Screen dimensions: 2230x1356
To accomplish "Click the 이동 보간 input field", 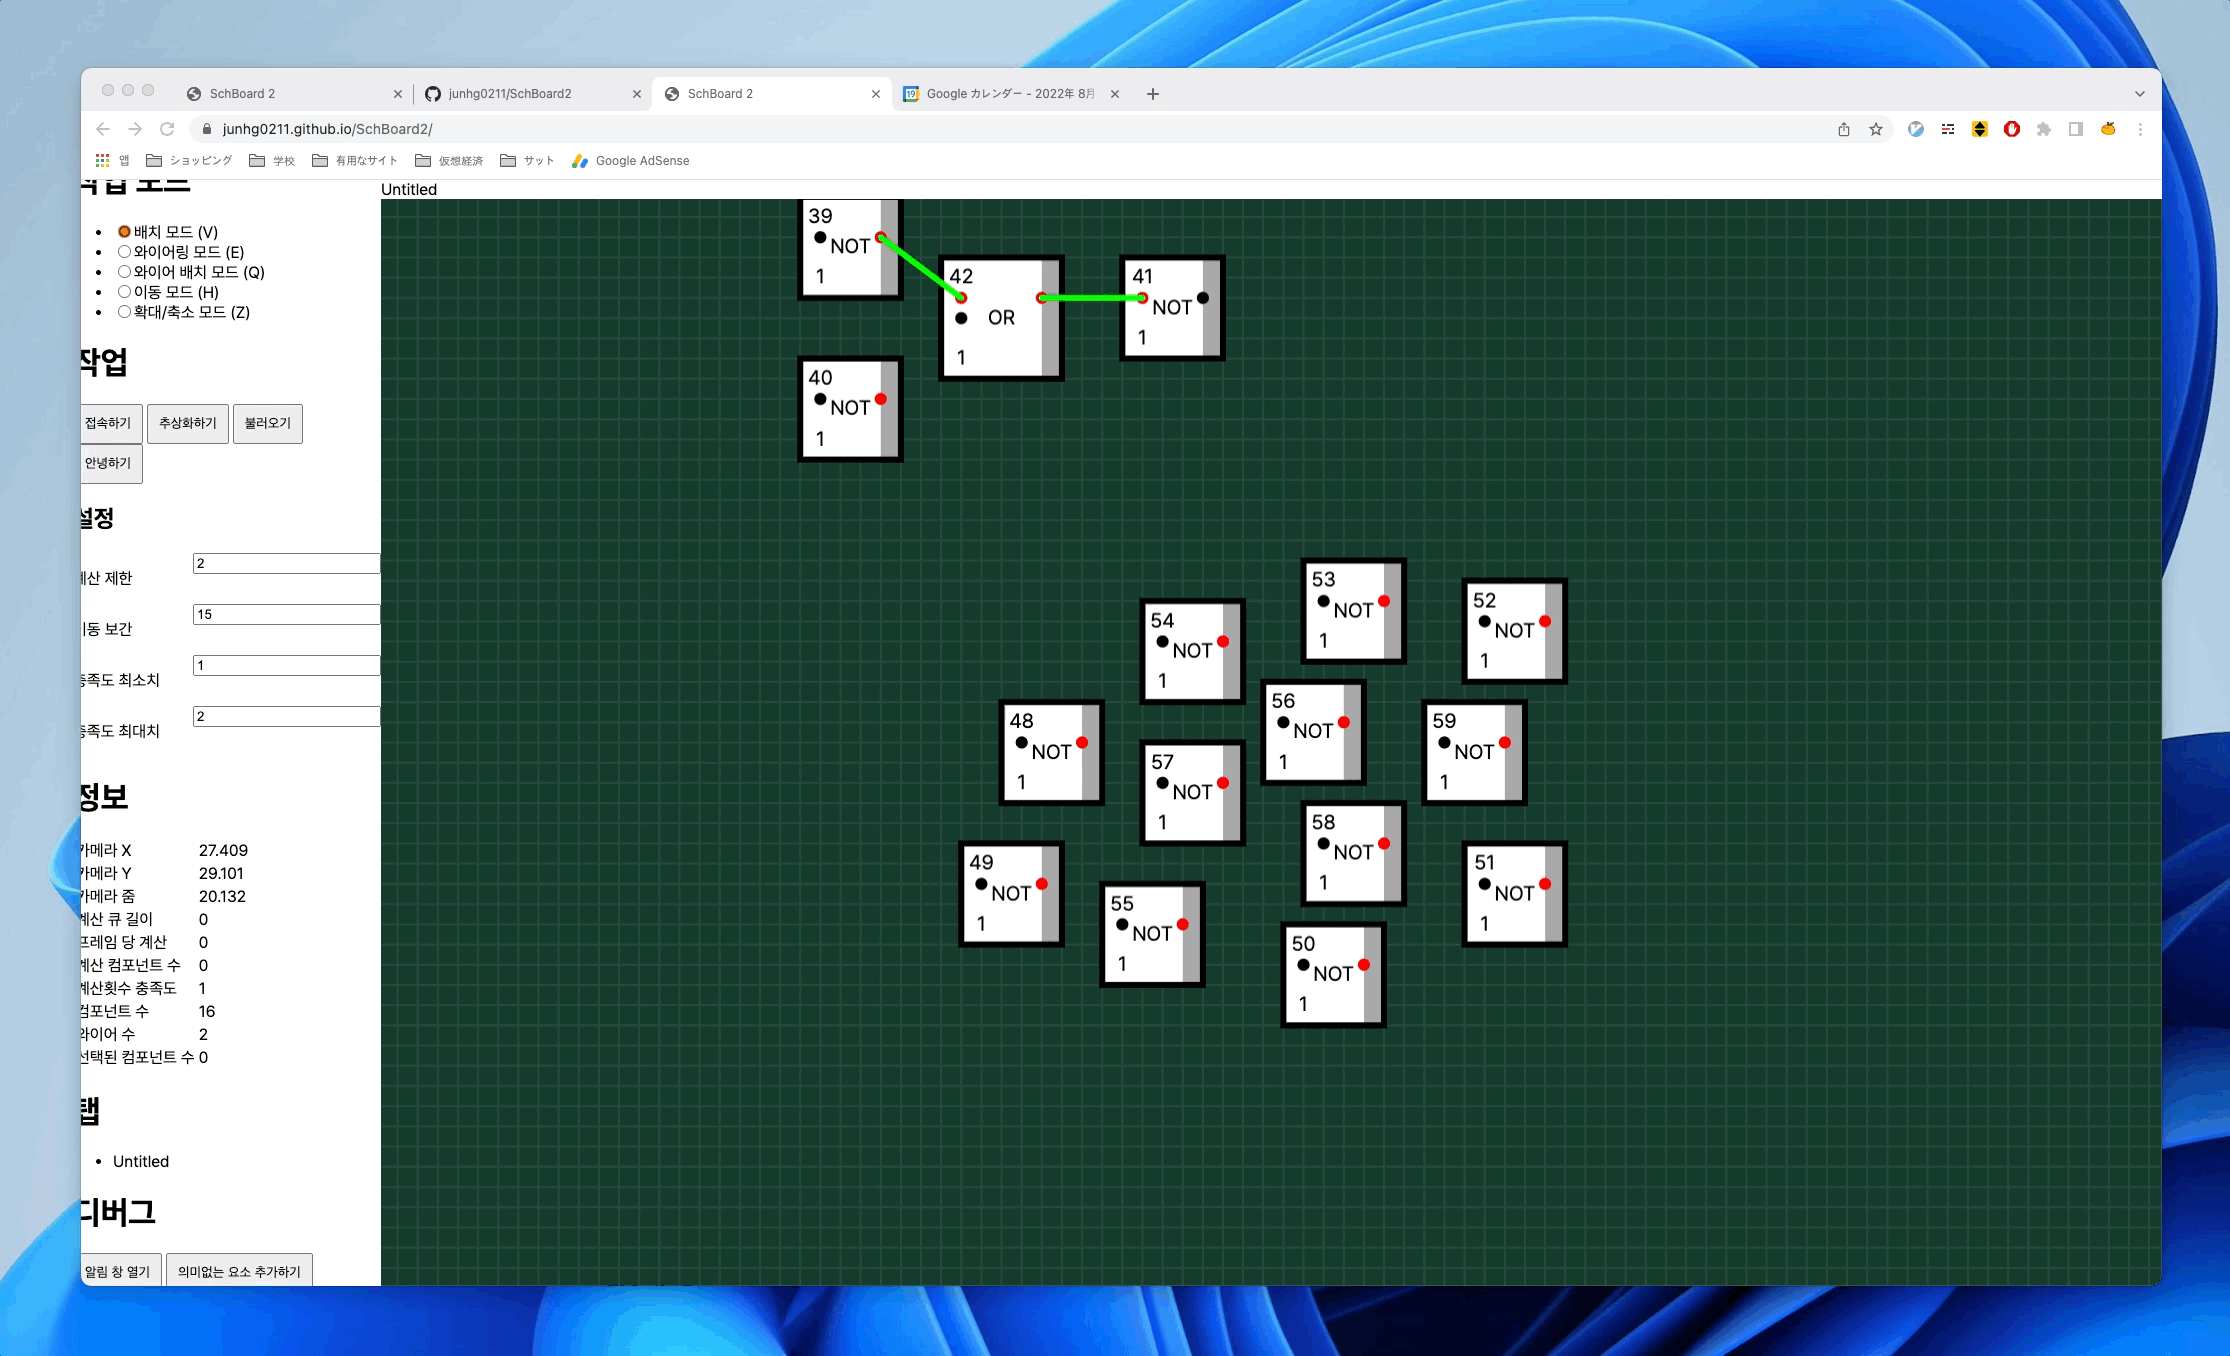I will pos(286,614).
